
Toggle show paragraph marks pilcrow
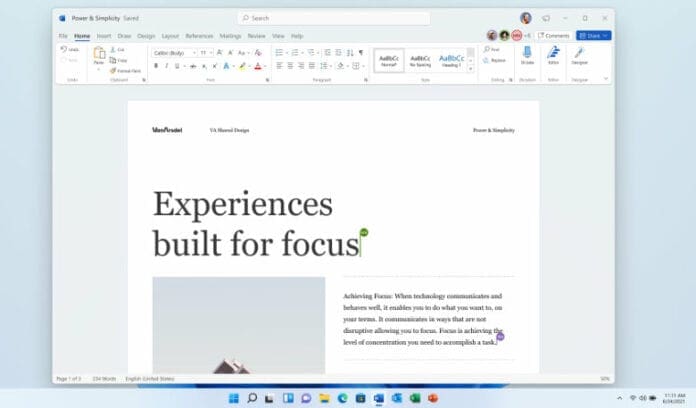point(361,53)
